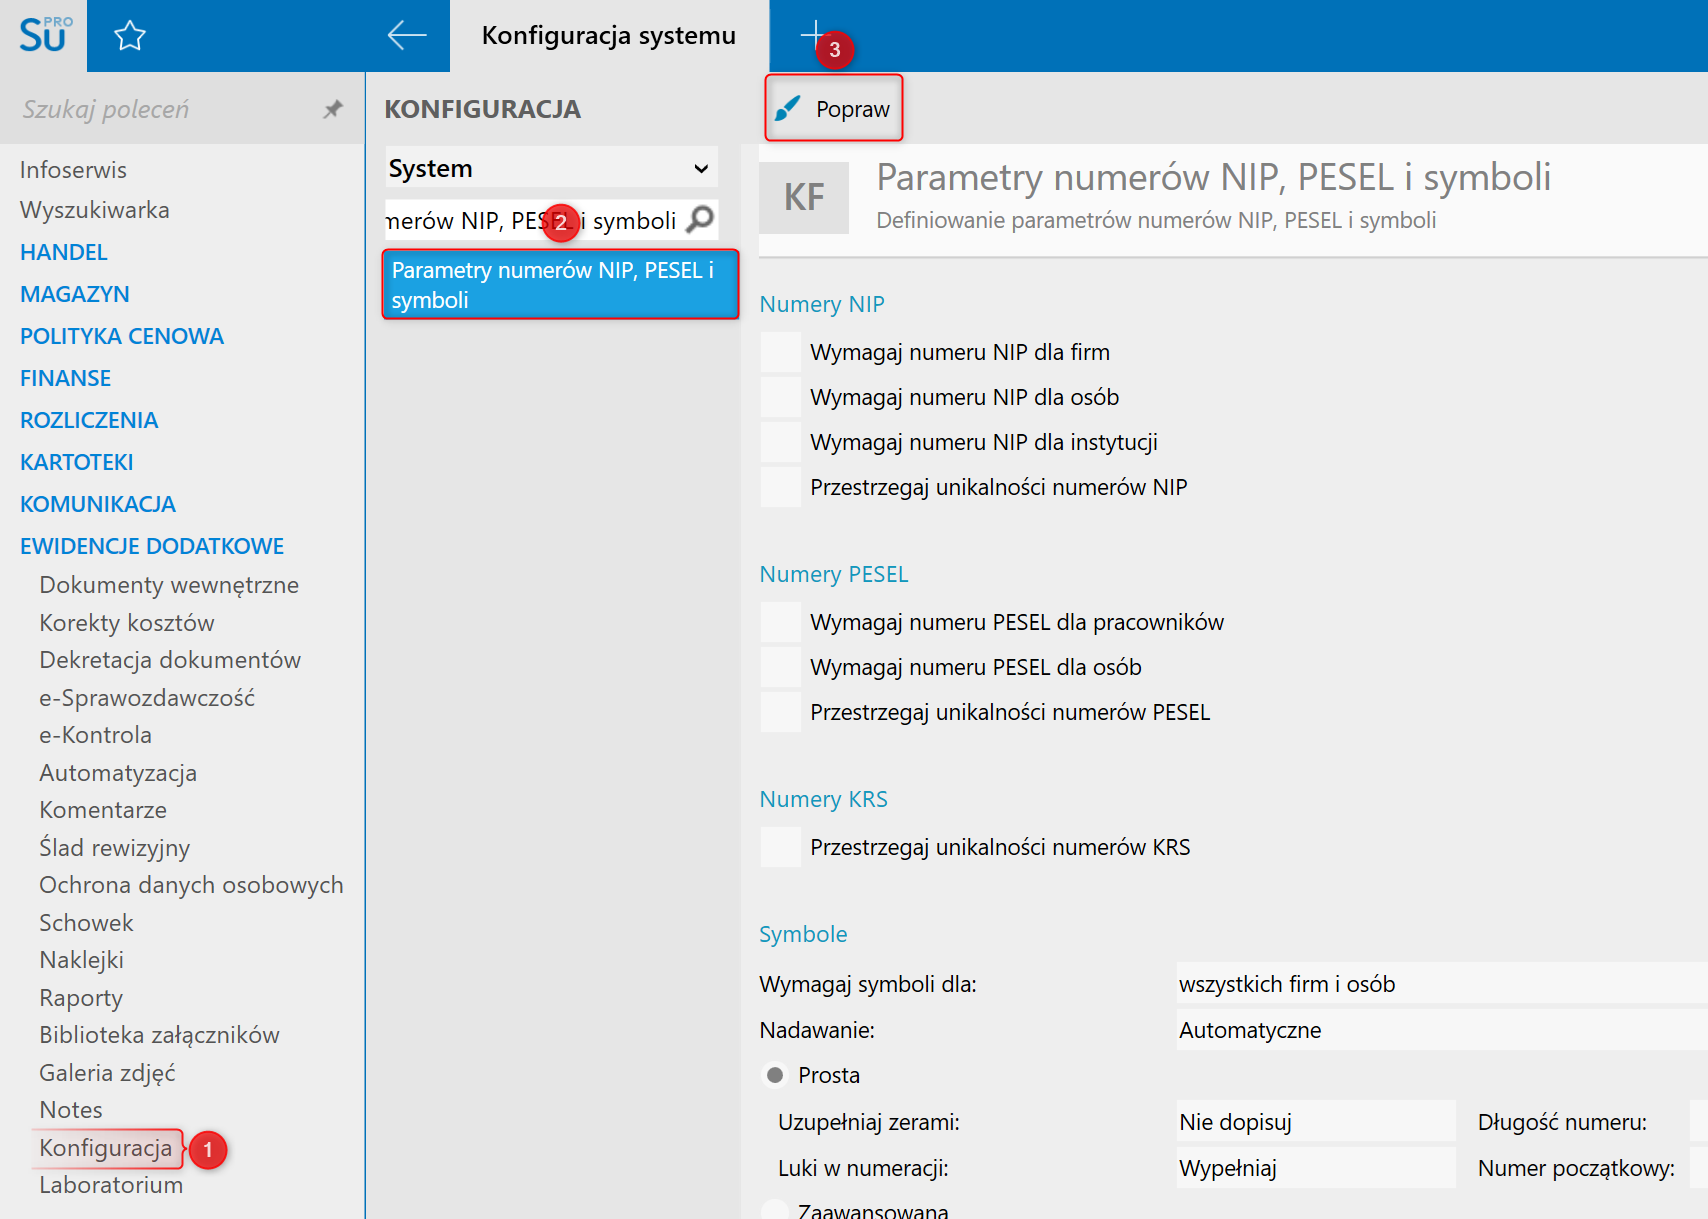The height and width of the screenshot is (1219, 1708).
Task: Open the System dropdown
Action: click(x=552, y=168)
